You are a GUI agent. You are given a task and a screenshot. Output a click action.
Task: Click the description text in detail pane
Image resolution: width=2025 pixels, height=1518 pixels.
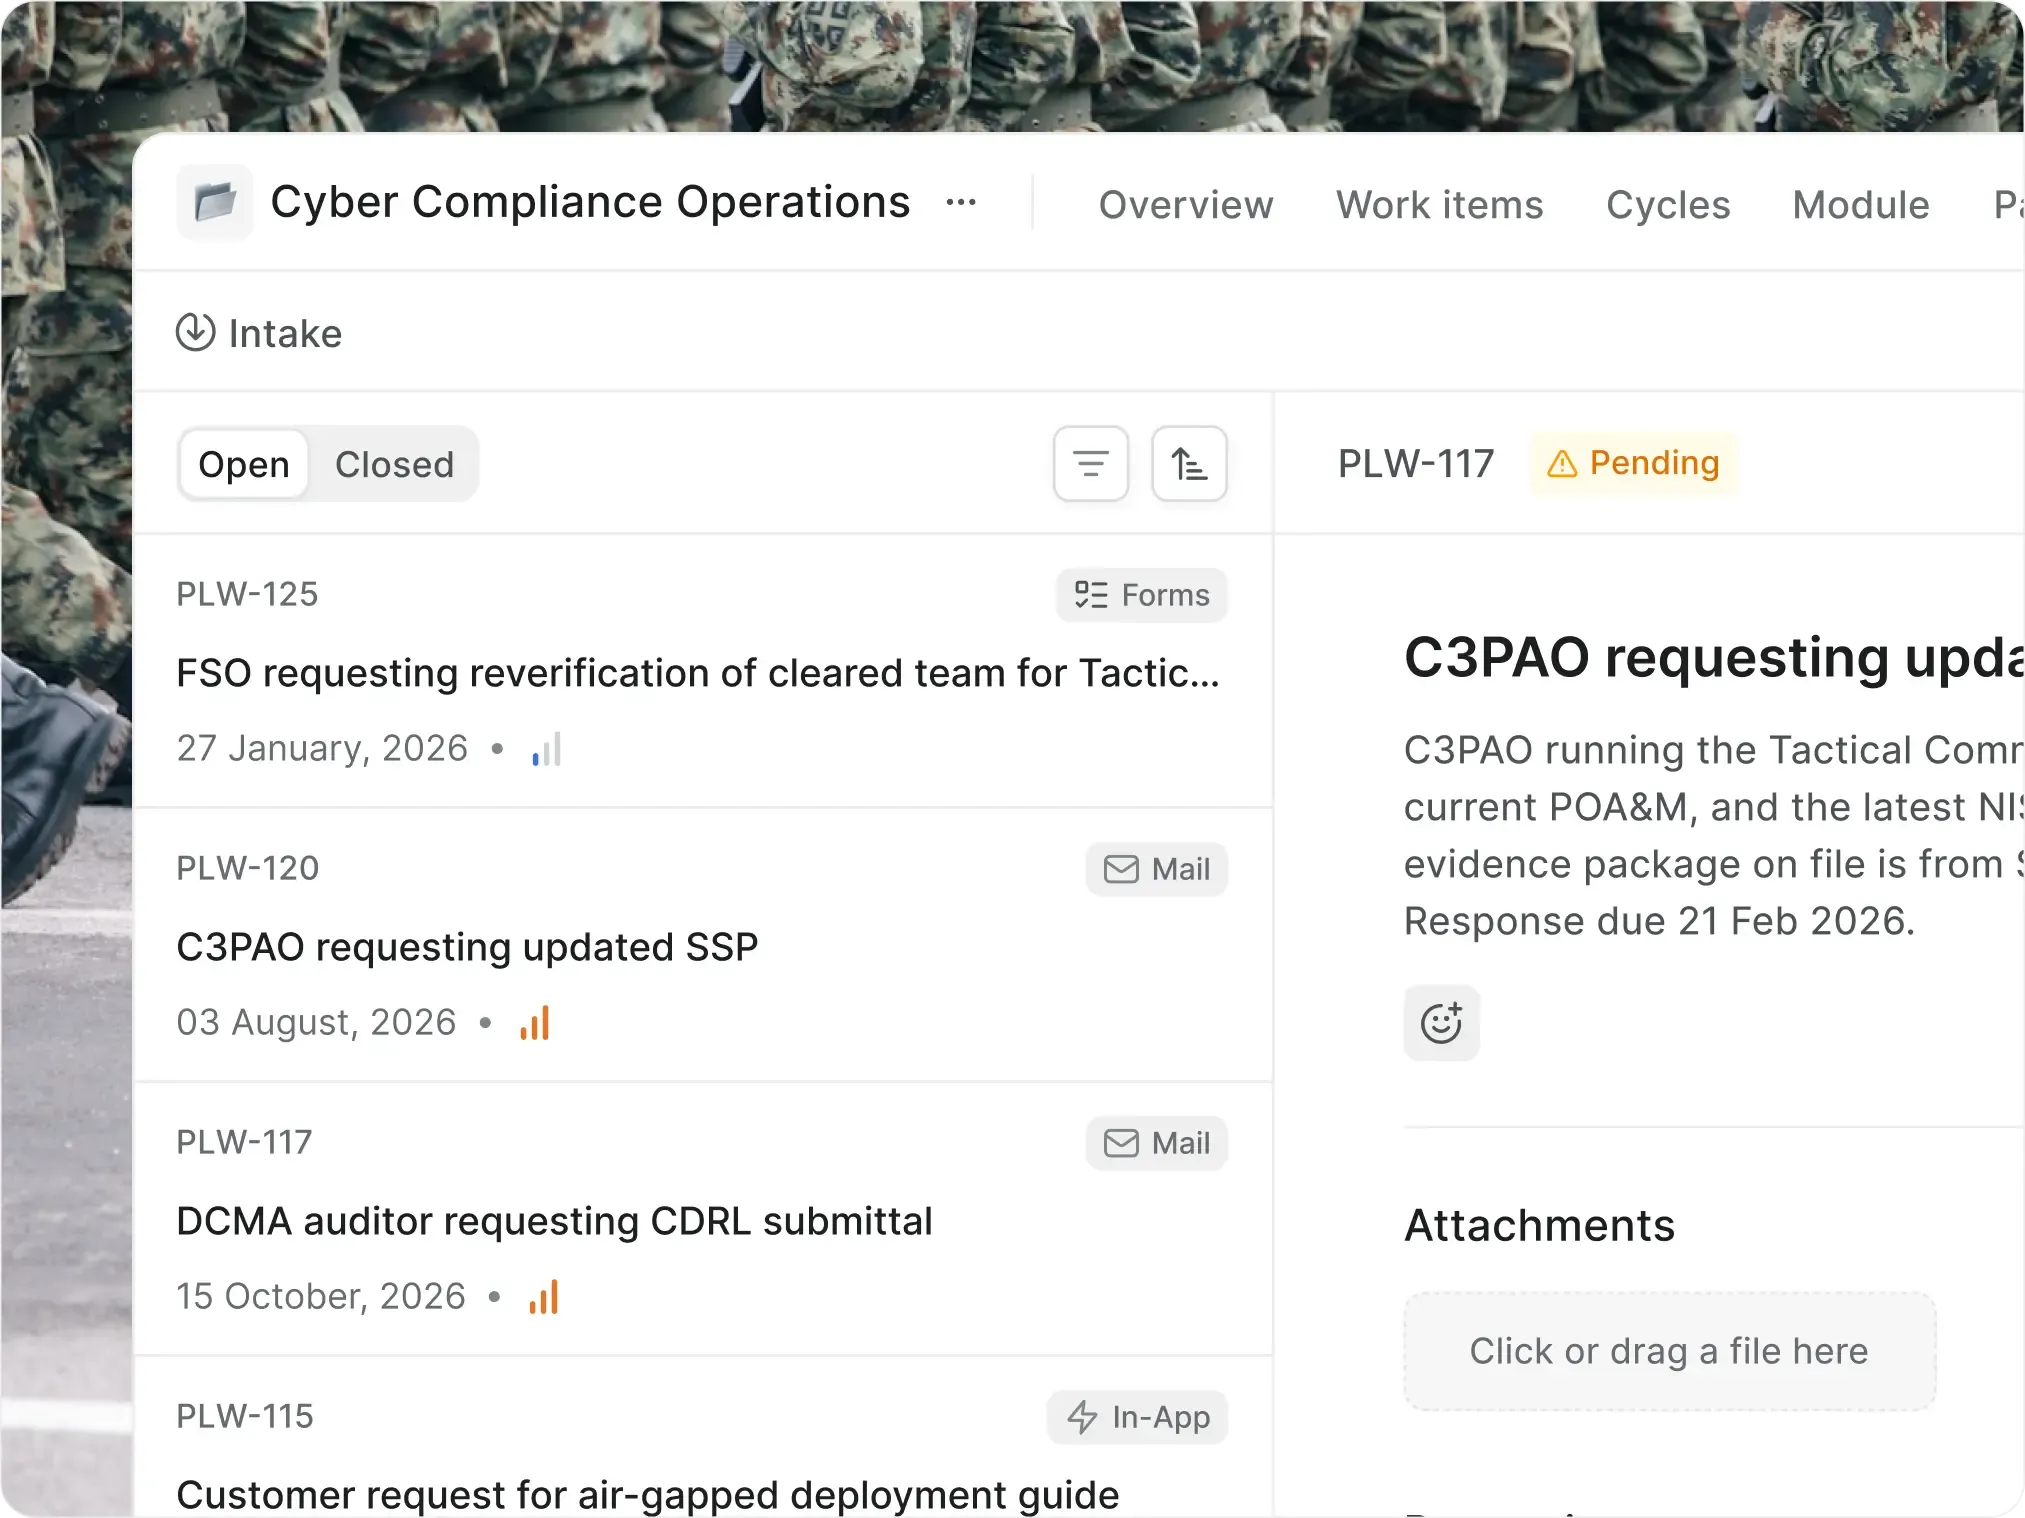pos(1714,835)
